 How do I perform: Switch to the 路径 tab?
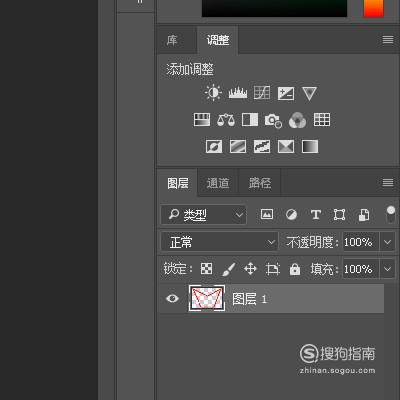coord(260,183)
